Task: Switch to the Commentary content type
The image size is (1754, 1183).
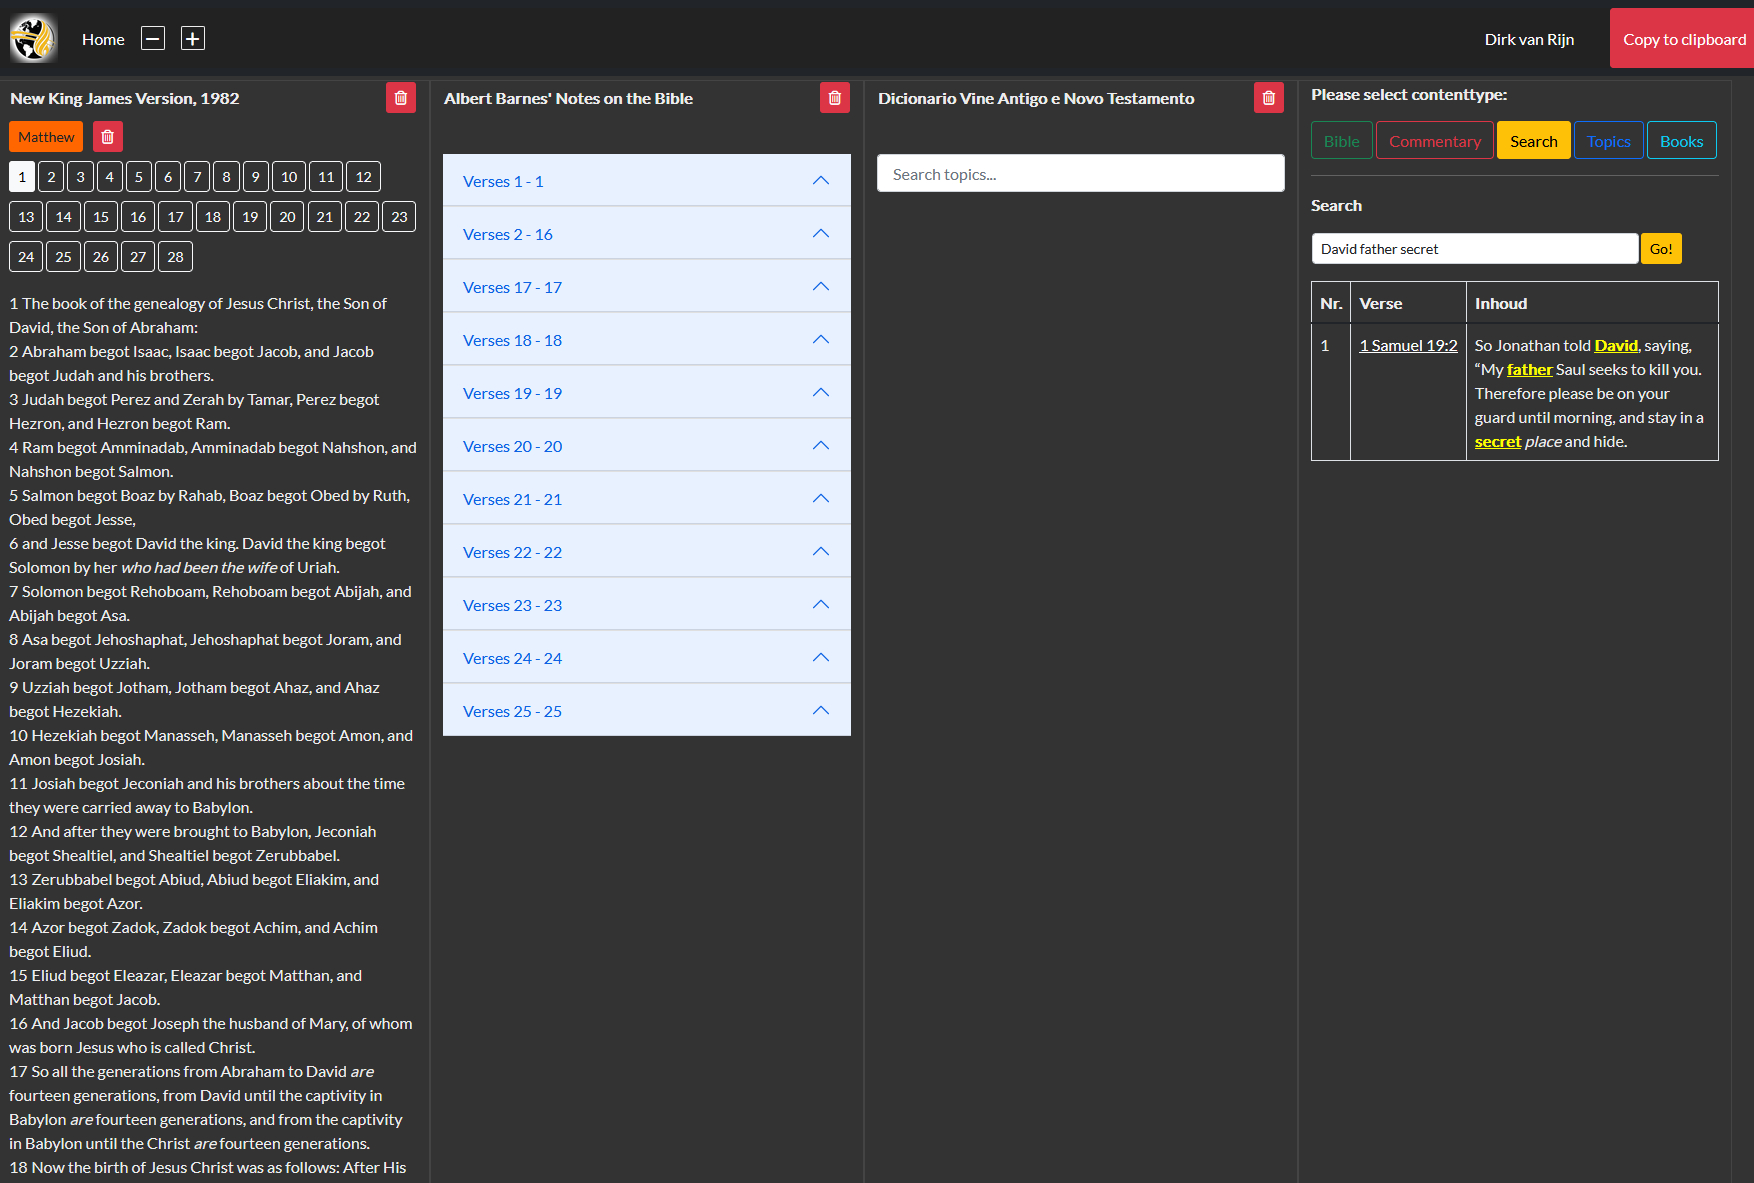Action: 1434,141
